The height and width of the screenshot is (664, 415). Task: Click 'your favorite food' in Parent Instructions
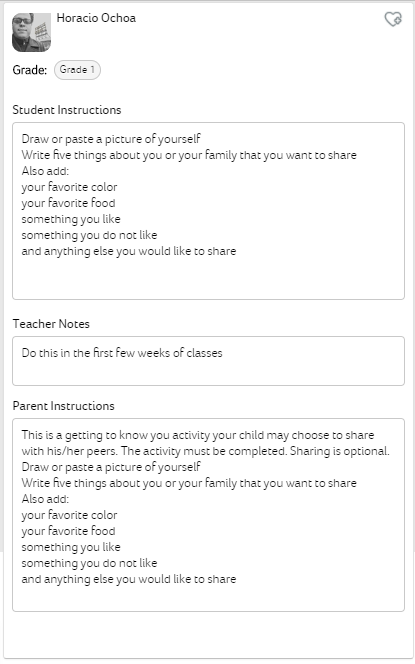click(x=69, y=531)
